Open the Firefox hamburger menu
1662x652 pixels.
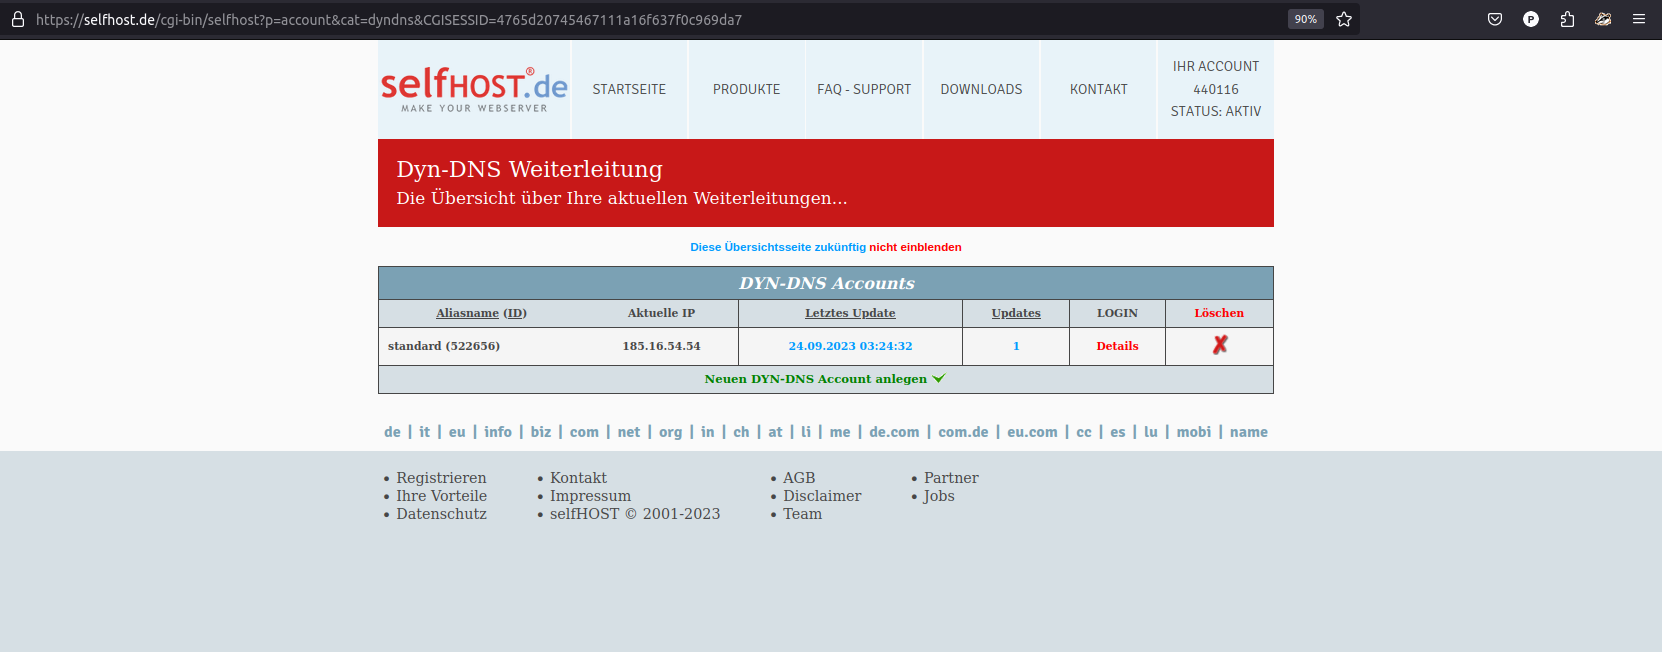[x=1639, y=19]
